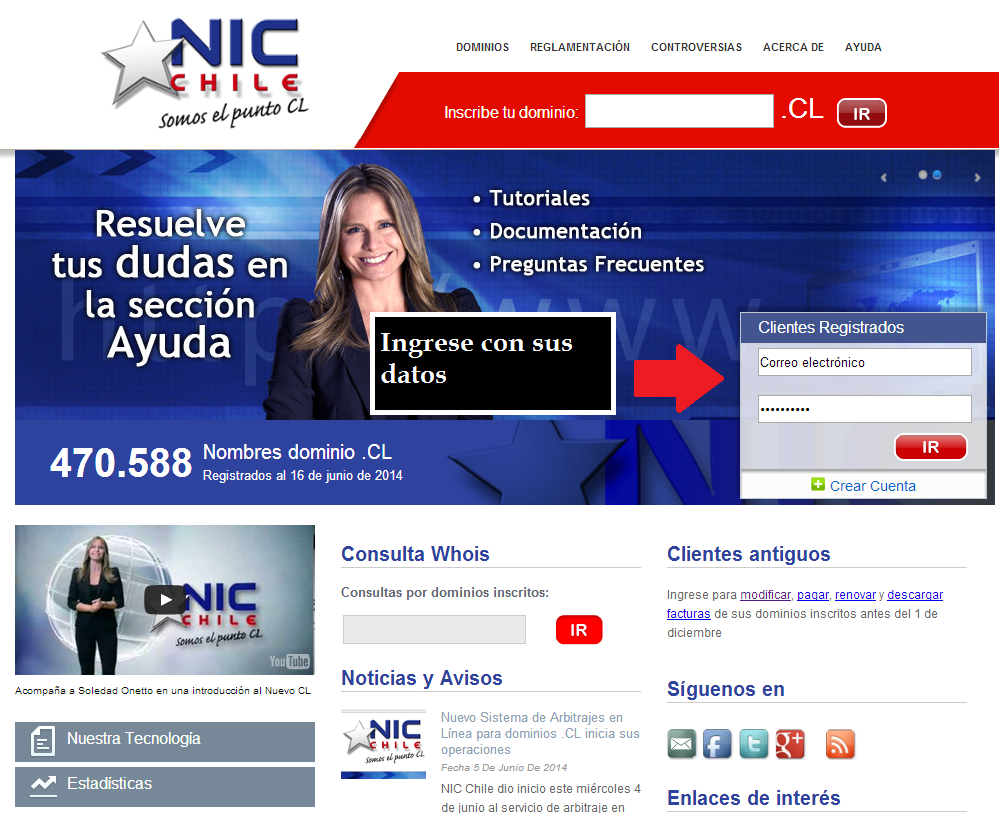
Task: Click the Síguenos en heading
Action: tap(726, 689)
